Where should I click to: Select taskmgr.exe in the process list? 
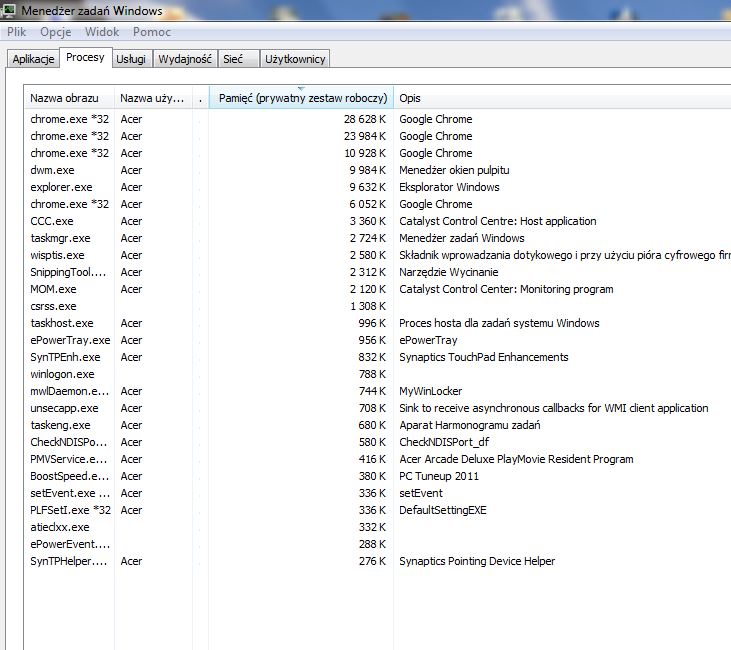click(x=60, y=238)
